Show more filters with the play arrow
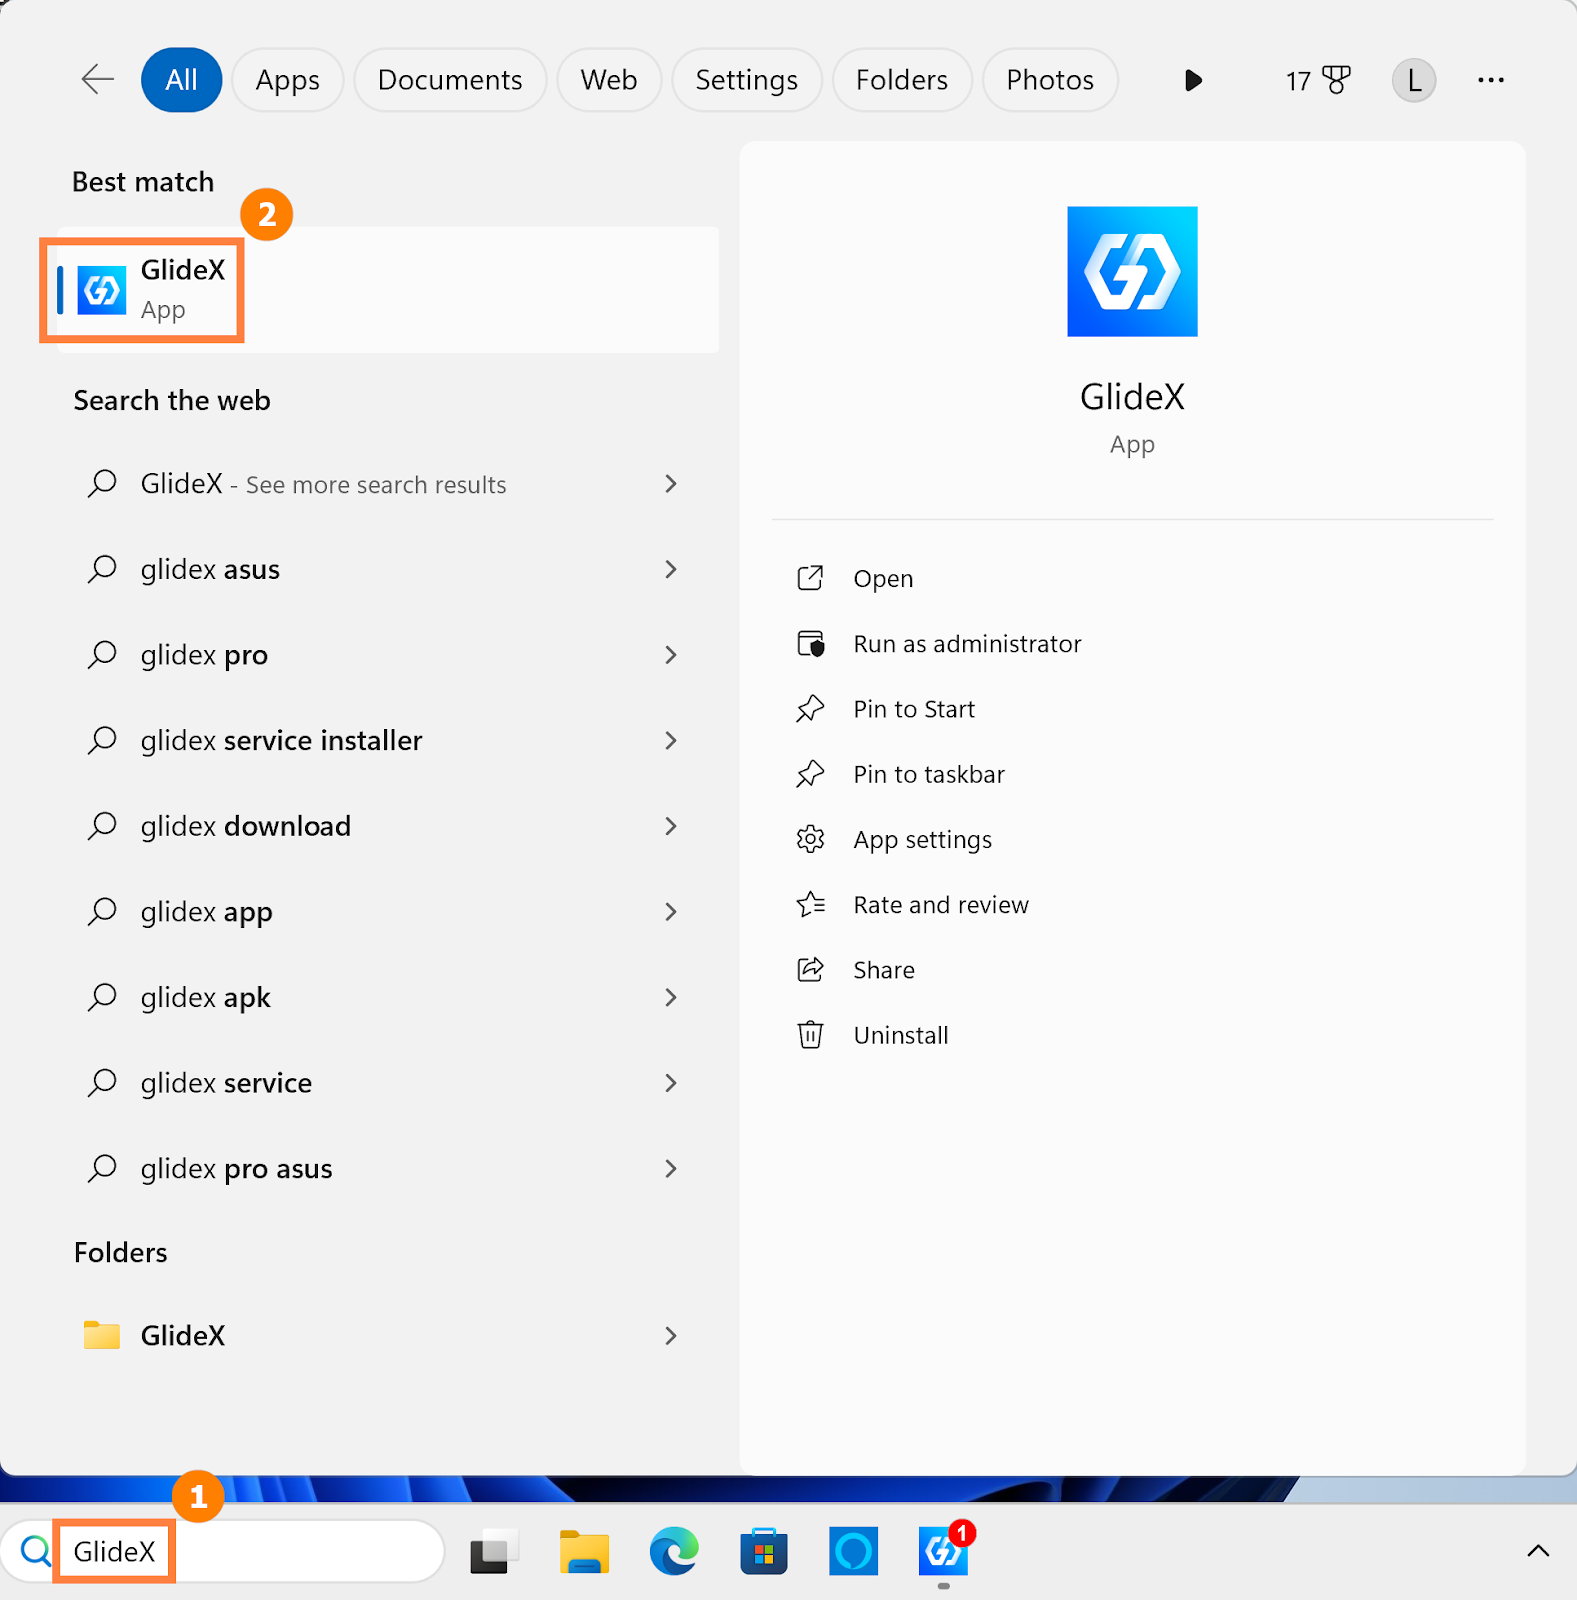 [1193, 80]
